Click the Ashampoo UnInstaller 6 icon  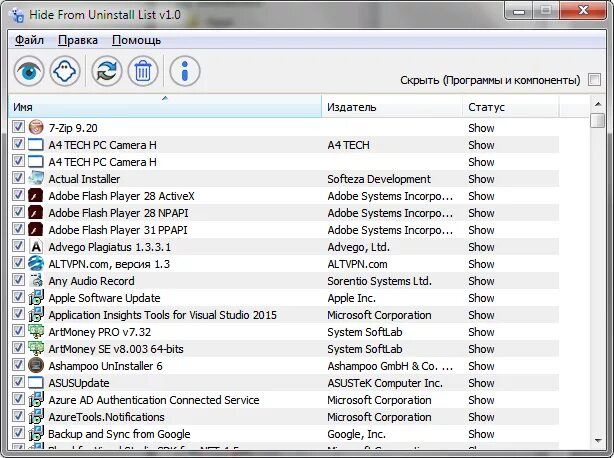[36, 366]
